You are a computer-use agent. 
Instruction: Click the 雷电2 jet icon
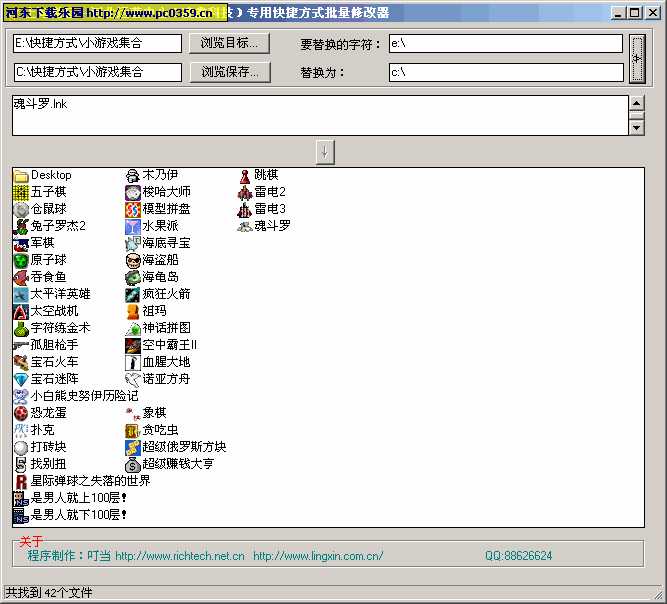point(245,192)
